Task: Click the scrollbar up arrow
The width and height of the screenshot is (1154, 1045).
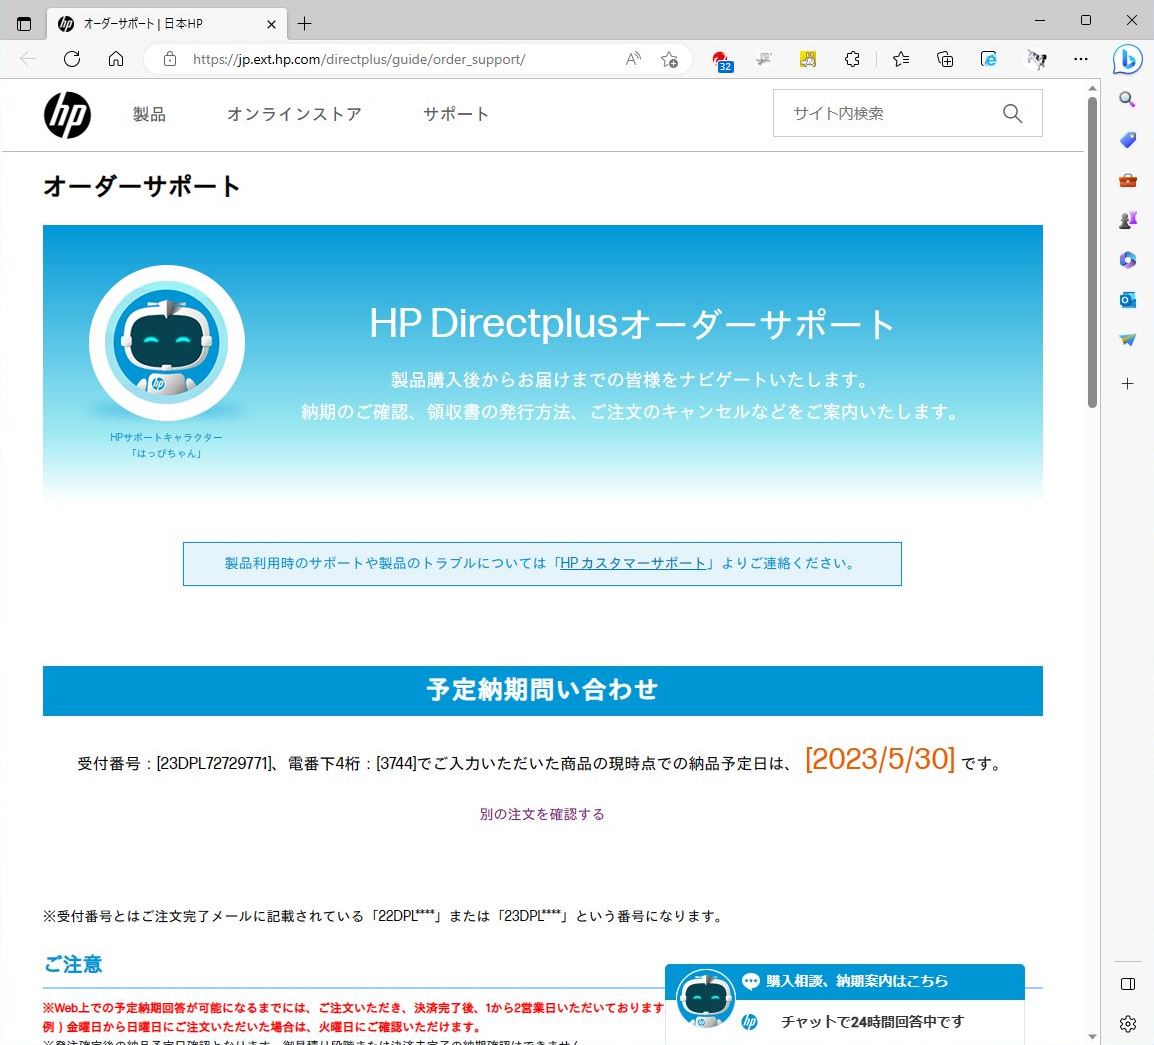Action: 1092,88
